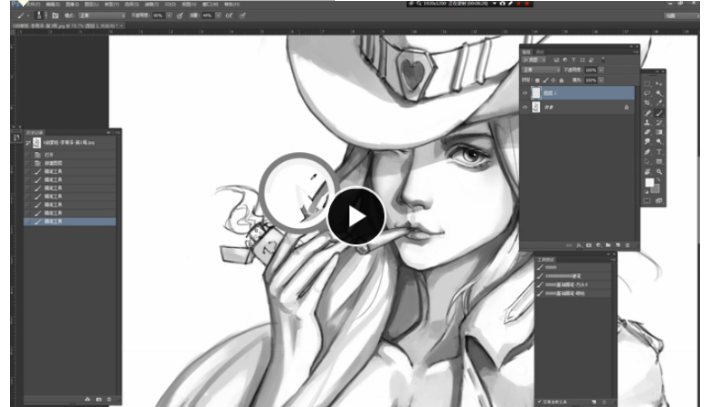Delete layer using trash icon in Layers panel
Viewport: 709px width, 407px height.
point(627,245)
